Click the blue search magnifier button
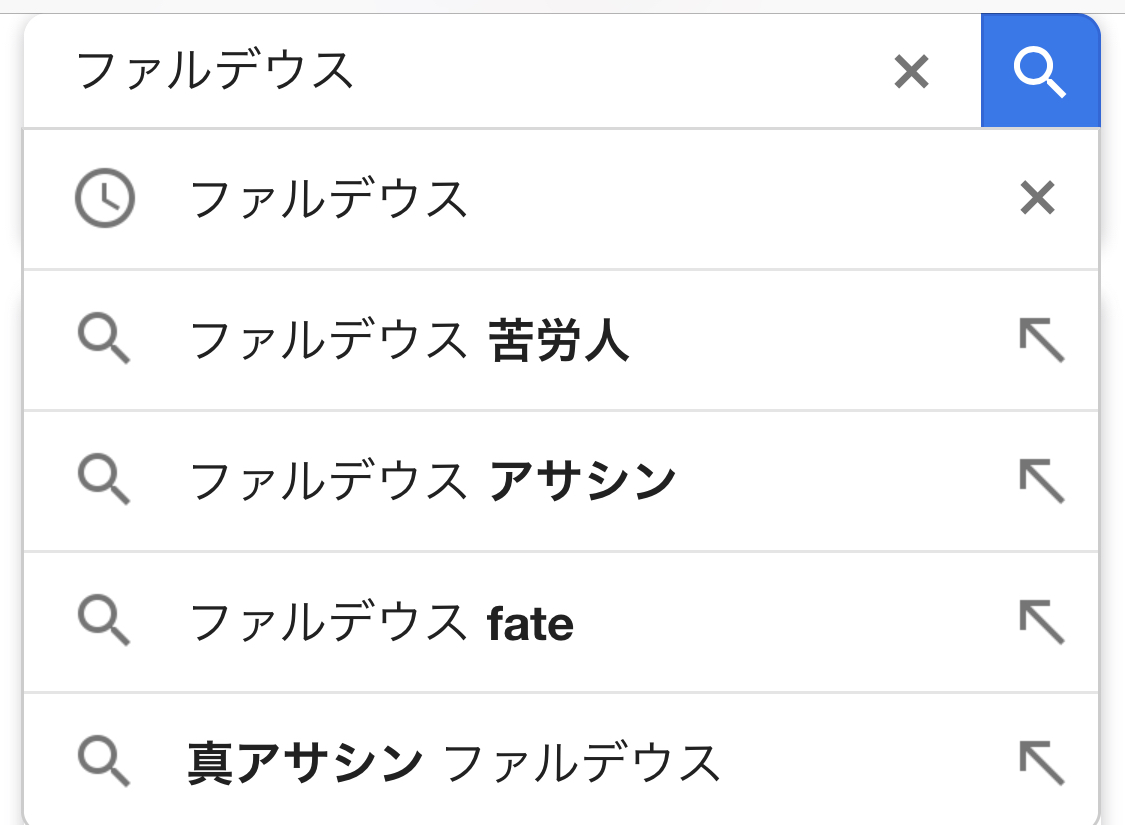The width and height of the screenshot is (1125, 825). pyautogui.click(x=1040, y=71)
